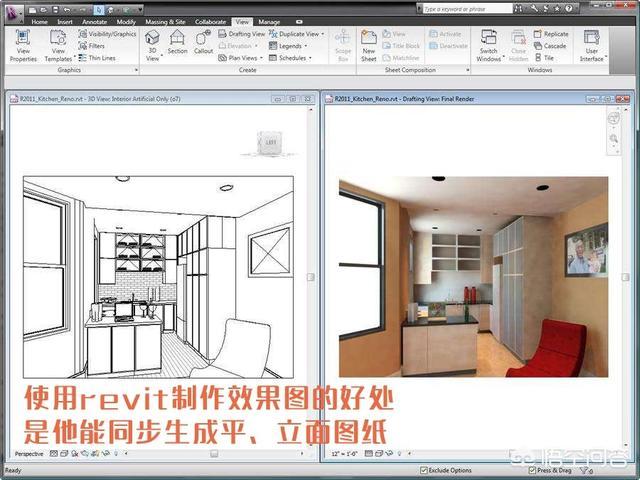Switch to the Modify ribbon tab
The image size is (640, 480).
[126, 22]
